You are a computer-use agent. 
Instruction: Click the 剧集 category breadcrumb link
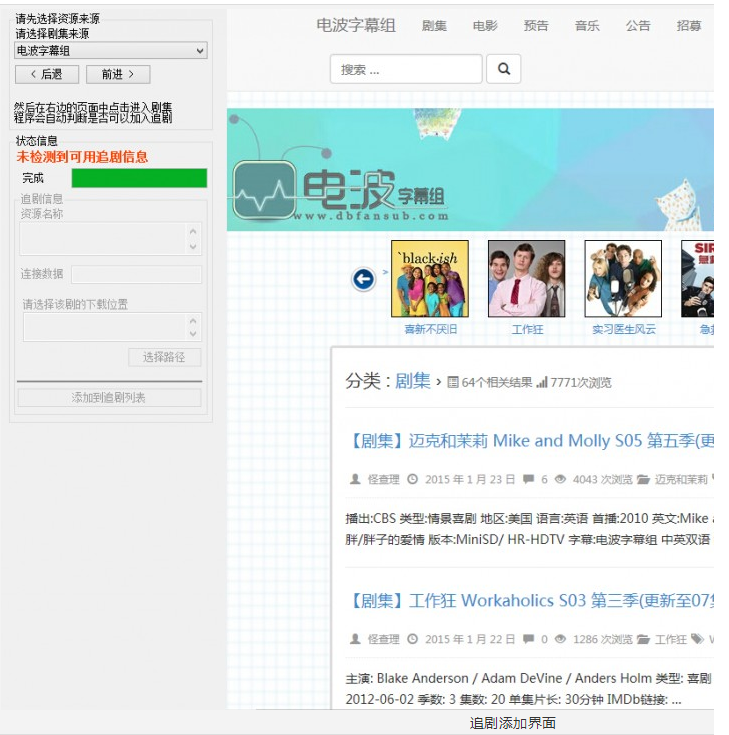click(413, 381)
